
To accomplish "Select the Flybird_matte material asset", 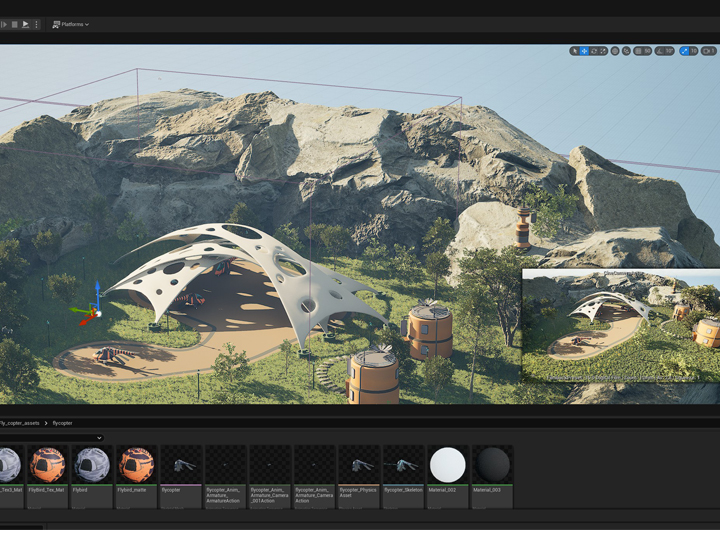I will (x=136, y=466).
